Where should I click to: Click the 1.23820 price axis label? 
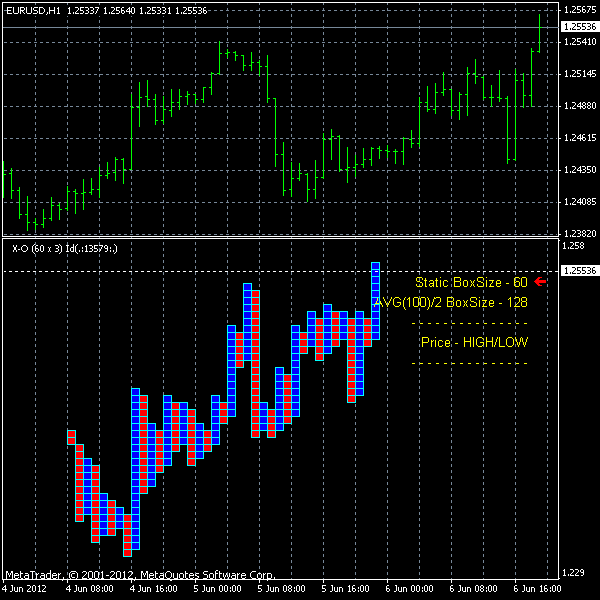(577, 234)
